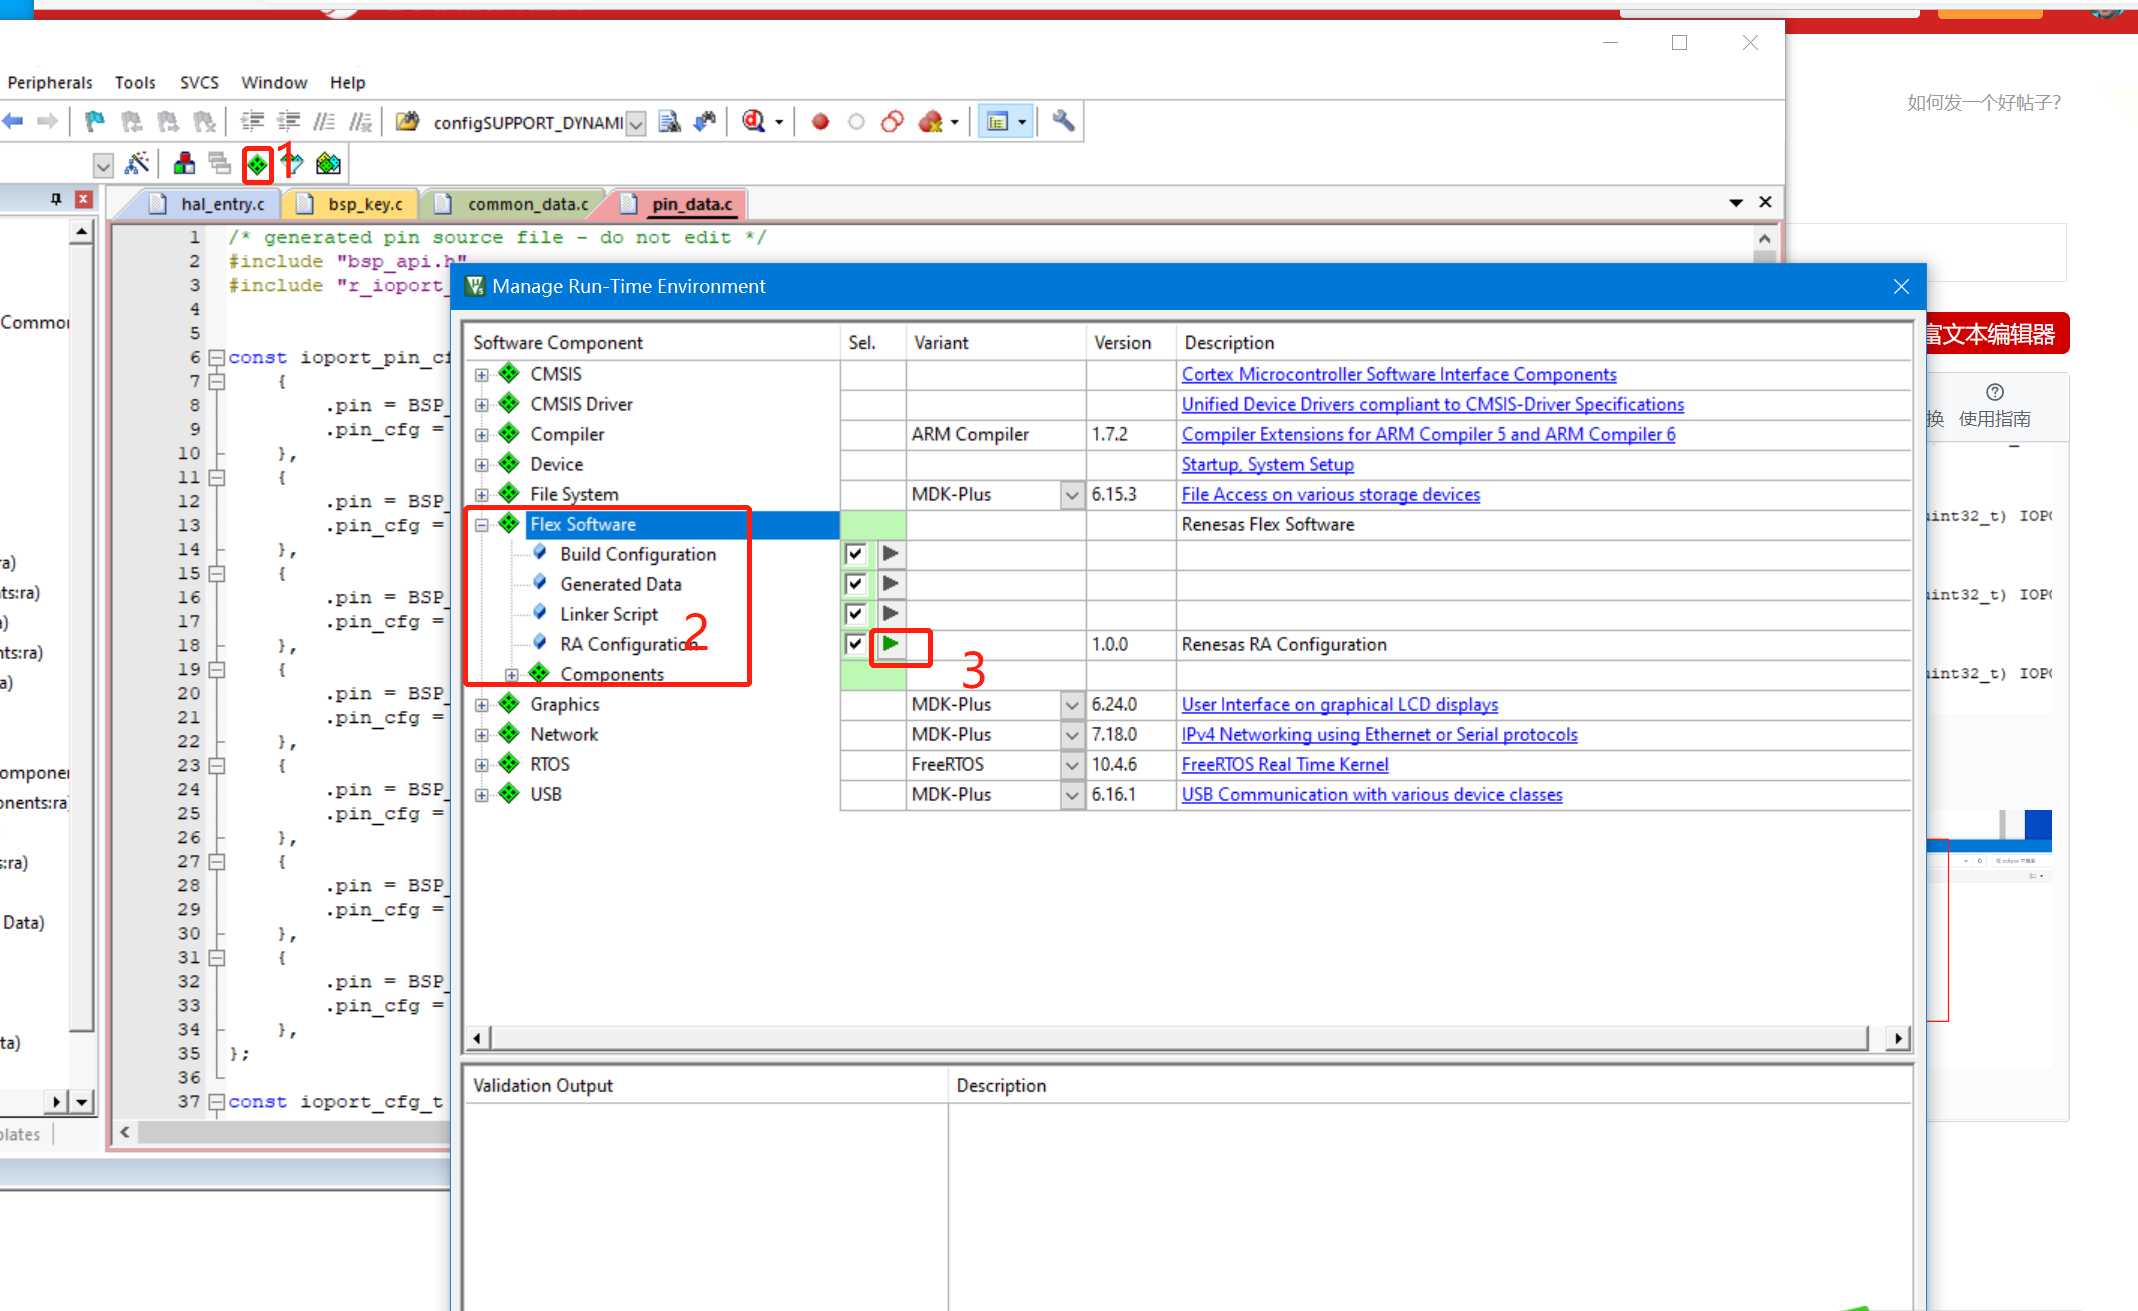Click play button on Generated Data row
Screen dimensions: 2138x1311
[x=890, y=584]
